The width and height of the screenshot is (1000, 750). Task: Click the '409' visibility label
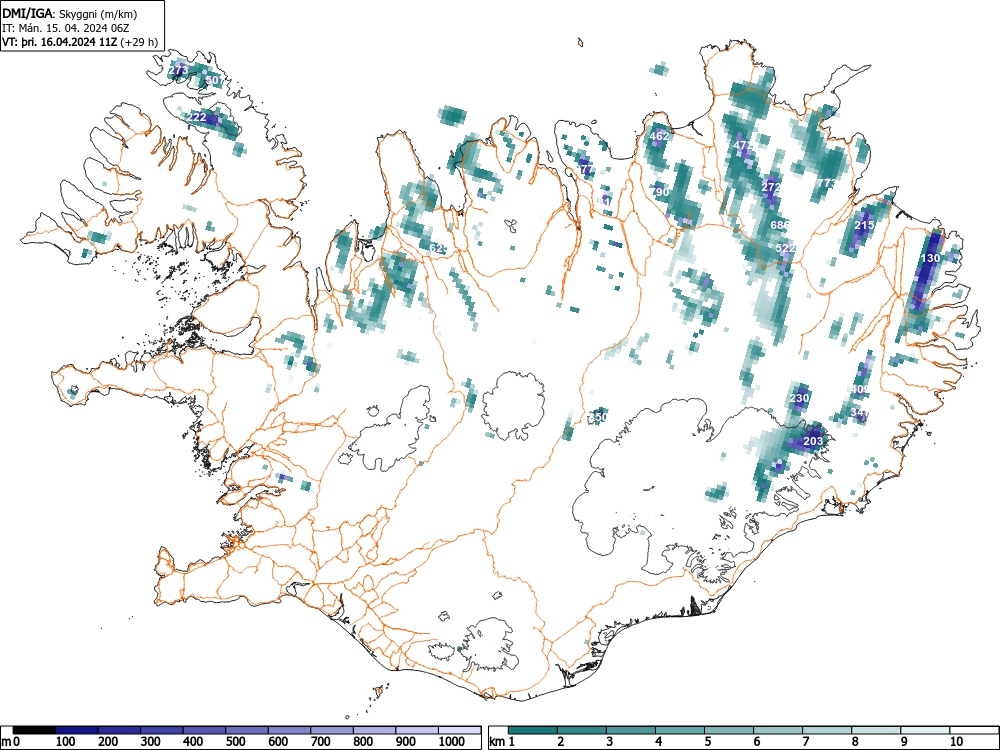pos(860,389)
